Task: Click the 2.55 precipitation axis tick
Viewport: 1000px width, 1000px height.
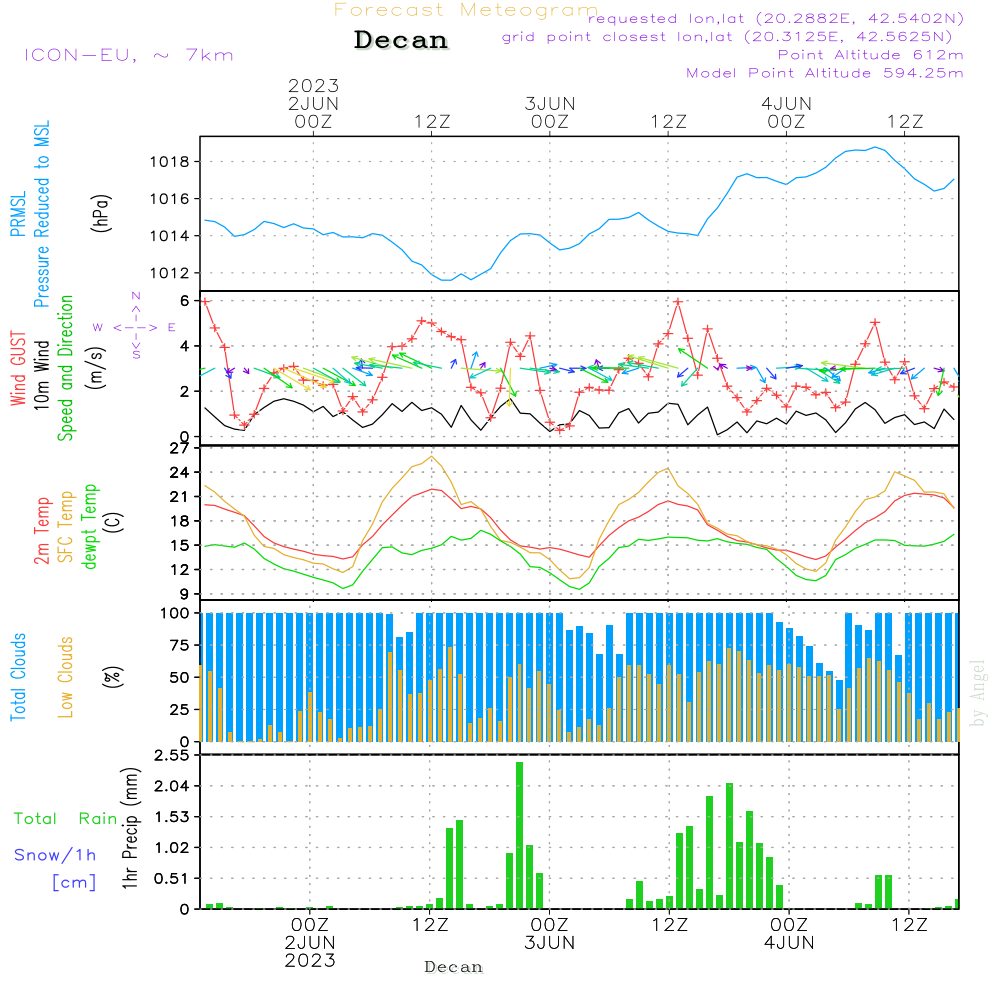Action: click(172, 755)
